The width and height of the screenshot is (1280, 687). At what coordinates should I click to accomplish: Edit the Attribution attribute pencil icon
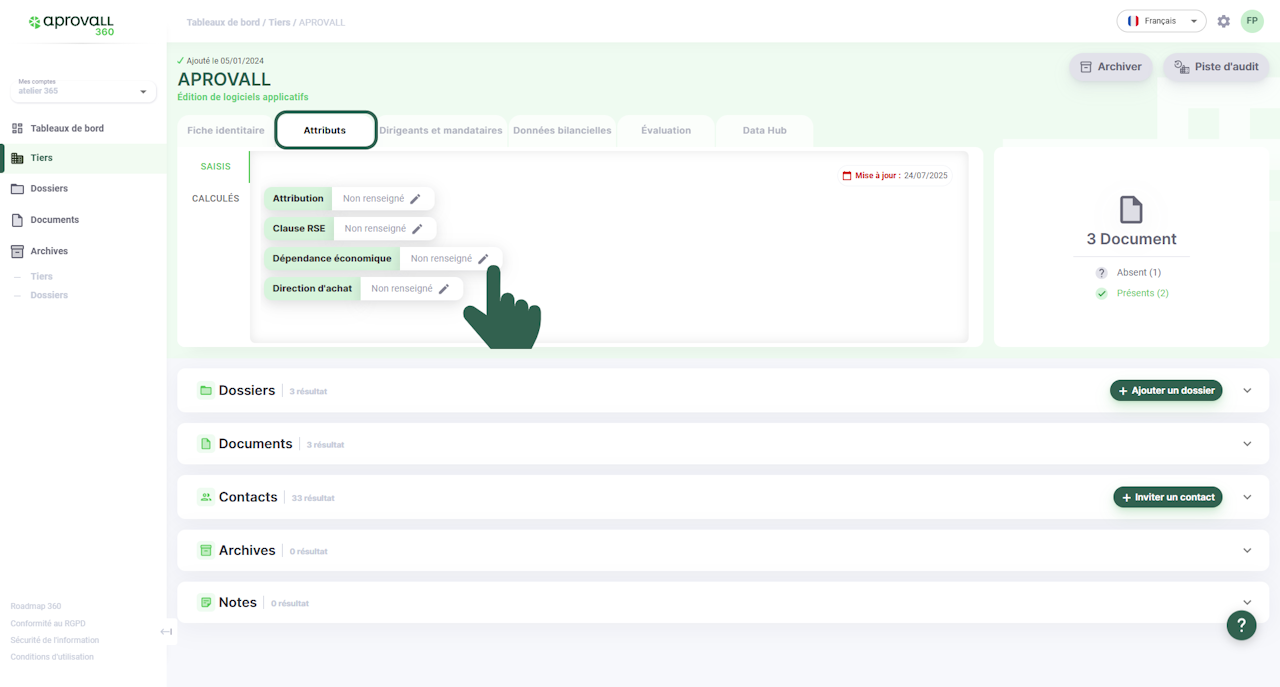click(x=415, y=199)
